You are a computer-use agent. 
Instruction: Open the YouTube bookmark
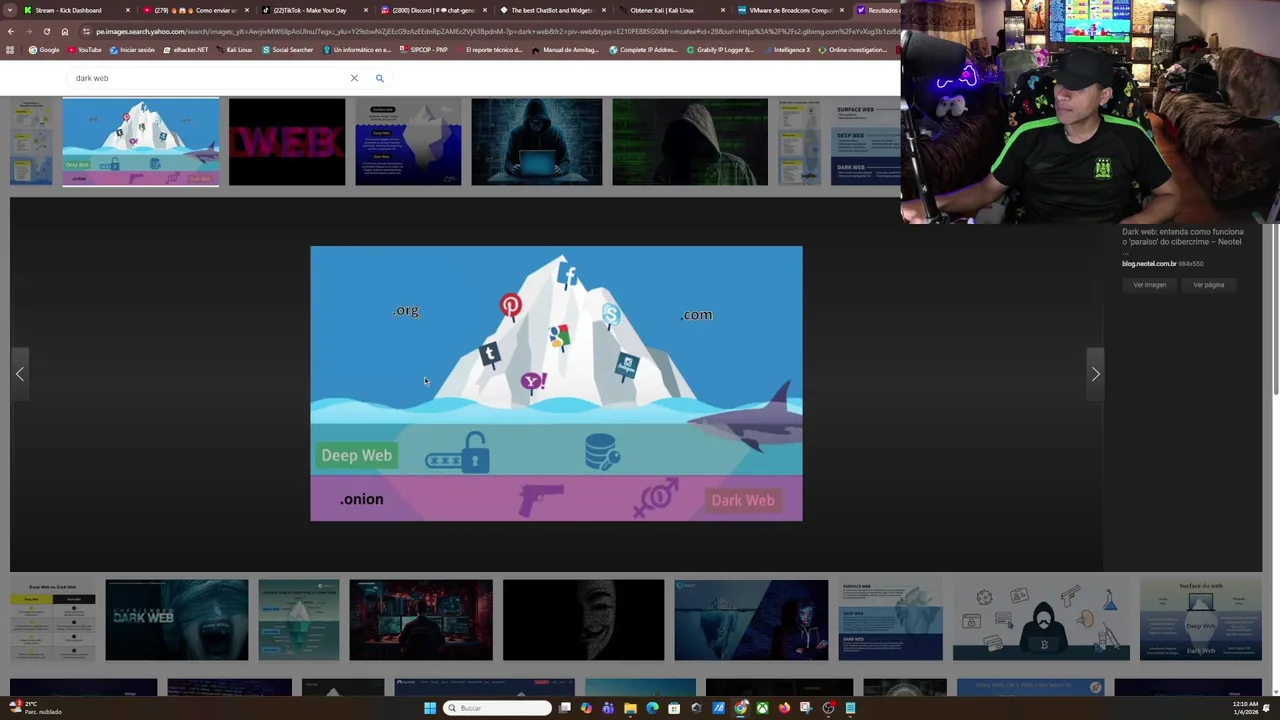85,50
